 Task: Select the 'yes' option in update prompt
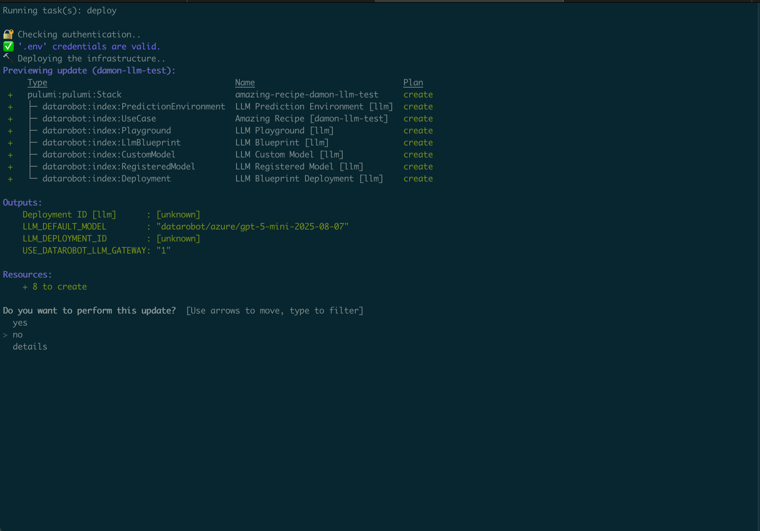coord(20,323)
